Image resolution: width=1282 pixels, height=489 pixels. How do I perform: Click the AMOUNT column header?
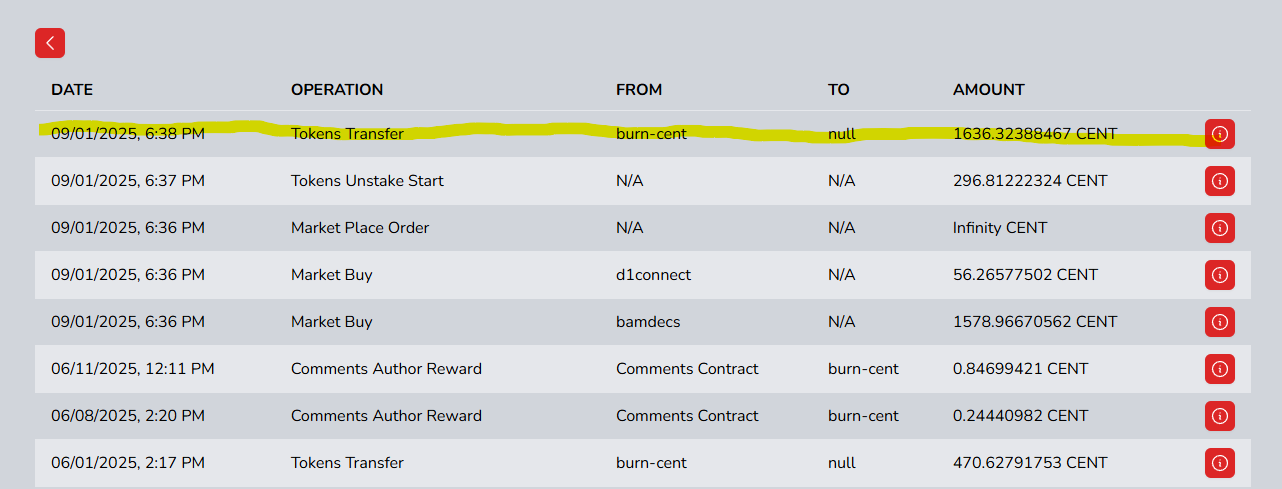coord(989,90)
